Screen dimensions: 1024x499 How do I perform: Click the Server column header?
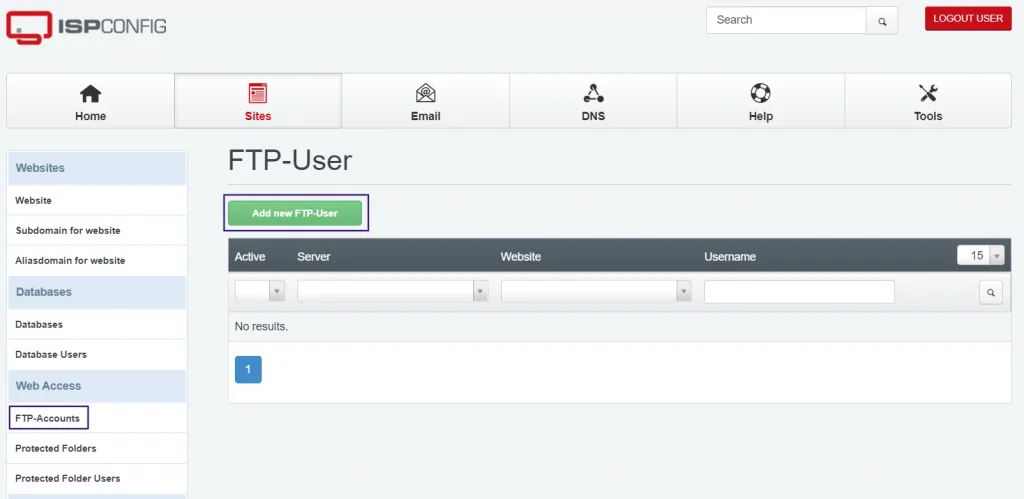coord(313,257)
